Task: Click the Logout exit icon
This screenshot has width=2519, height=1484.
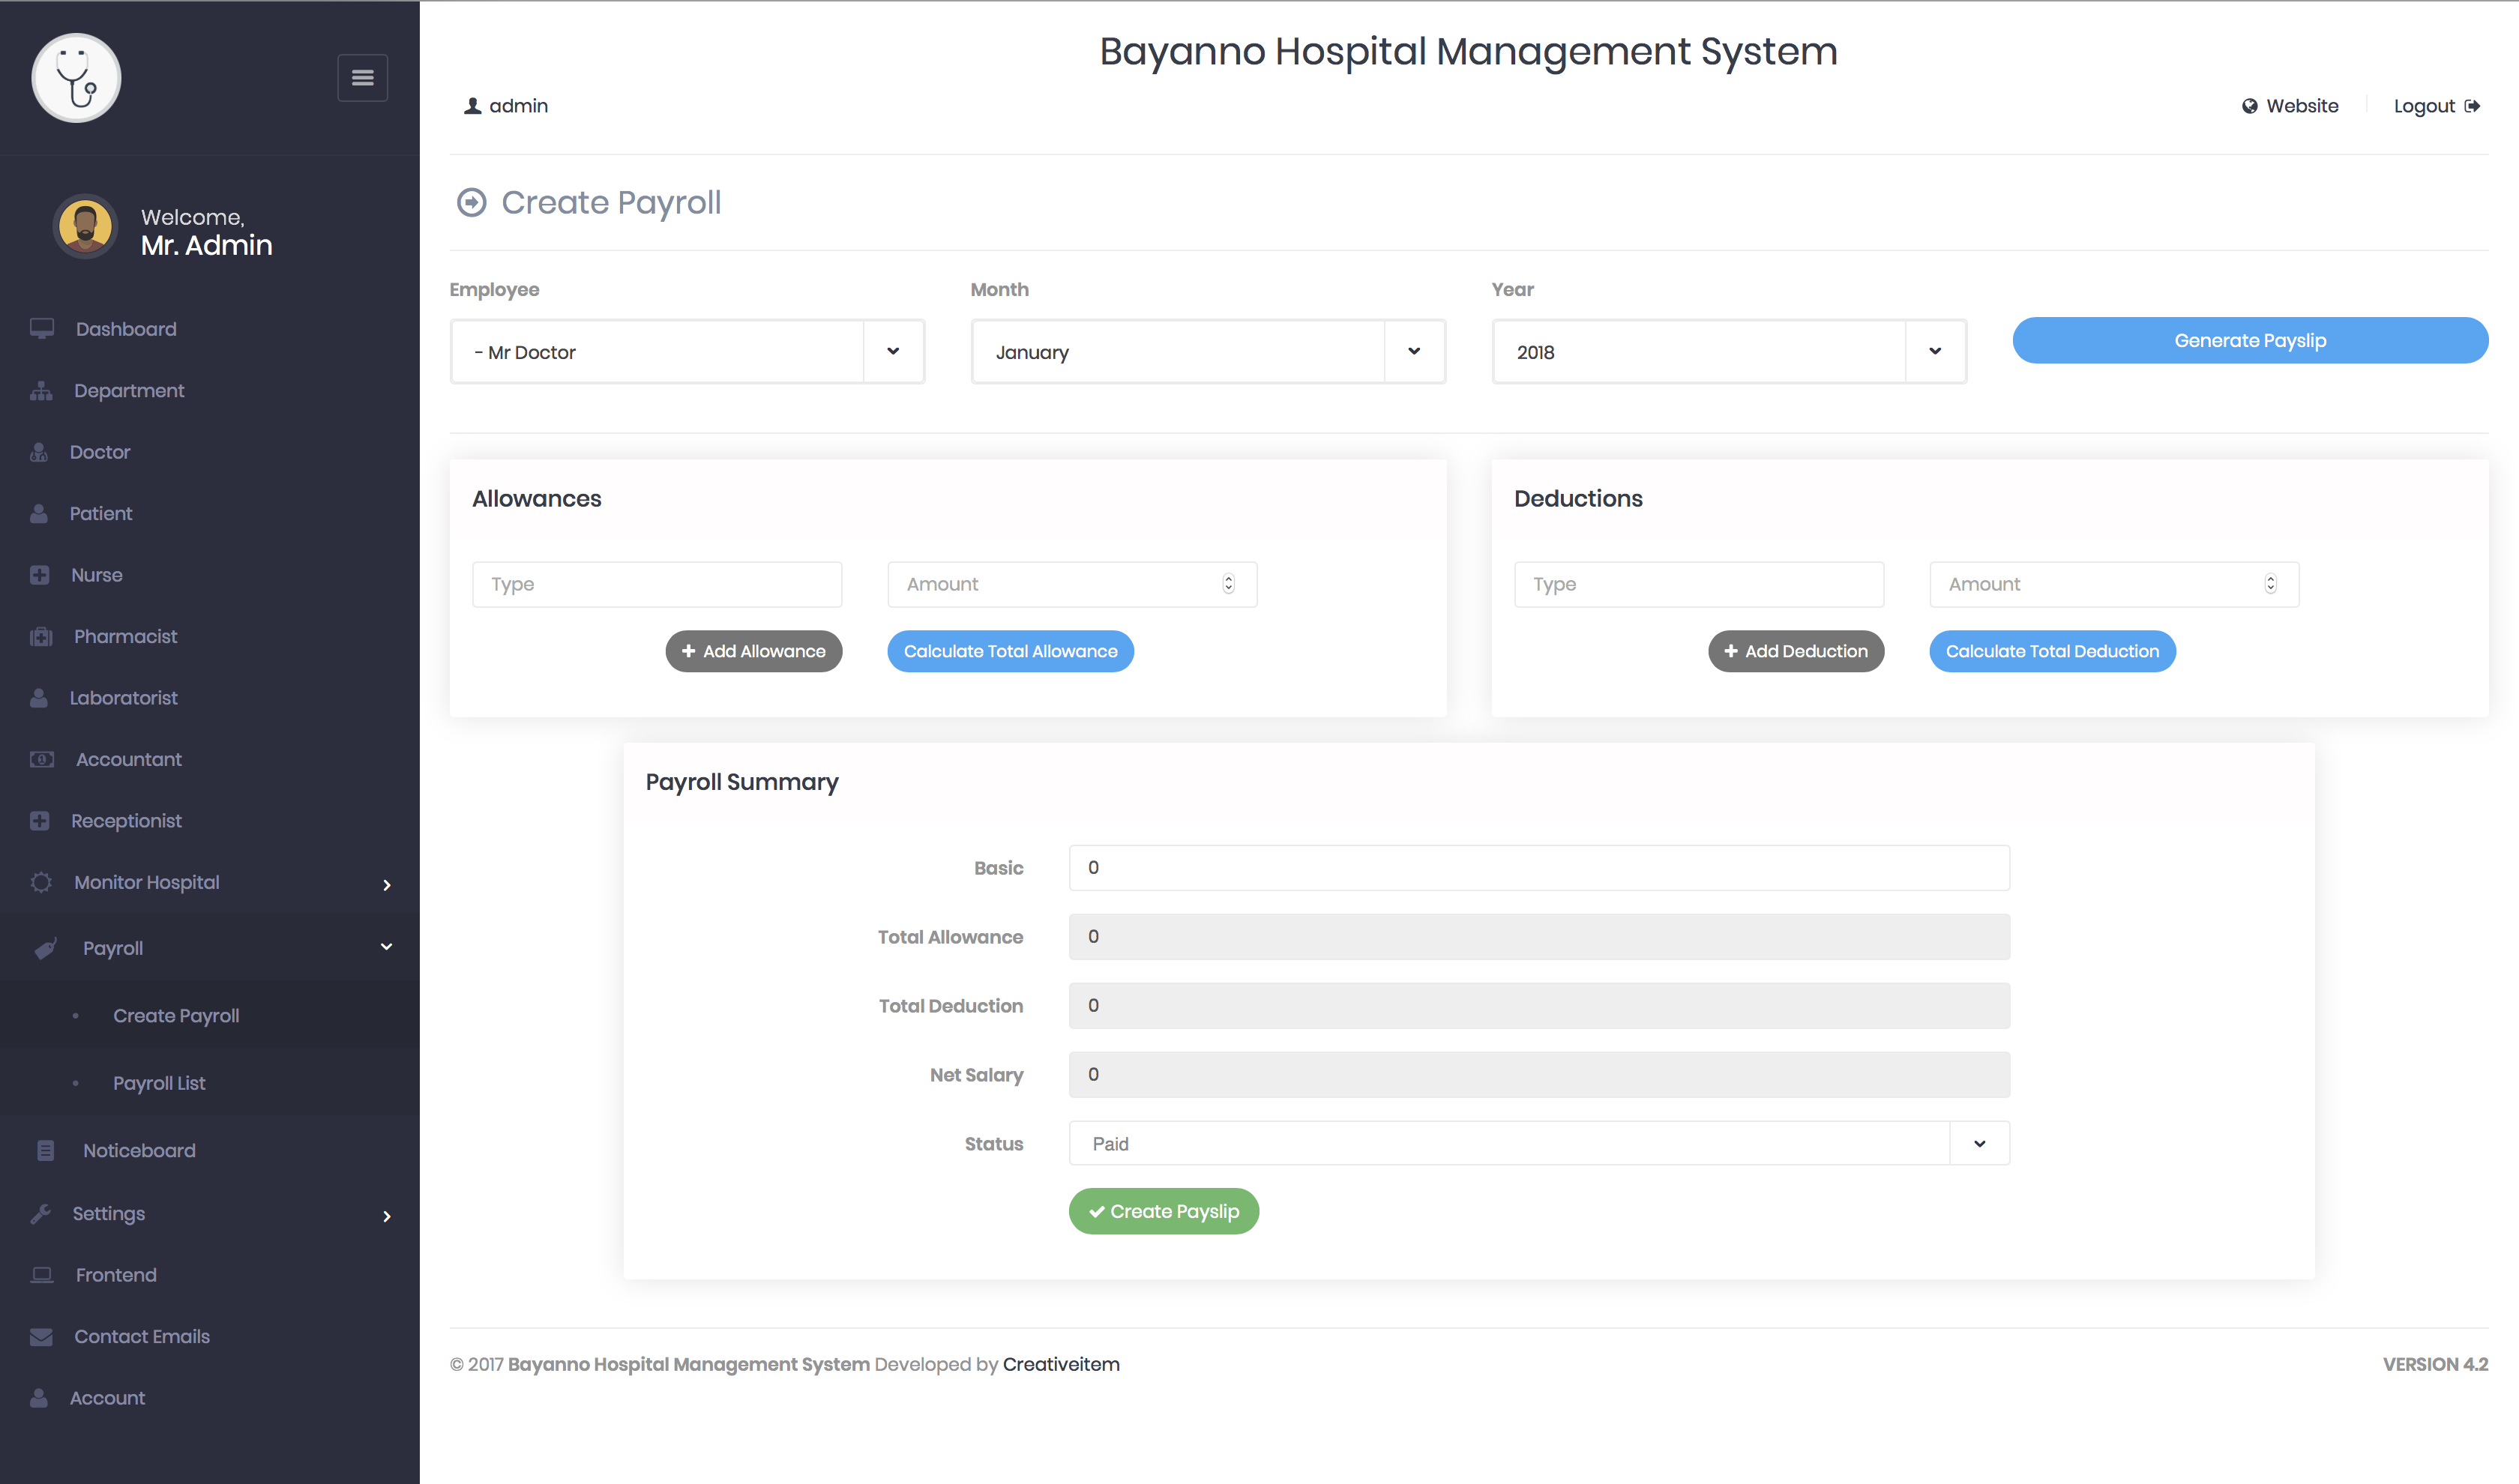Action: coord(2472,106)
